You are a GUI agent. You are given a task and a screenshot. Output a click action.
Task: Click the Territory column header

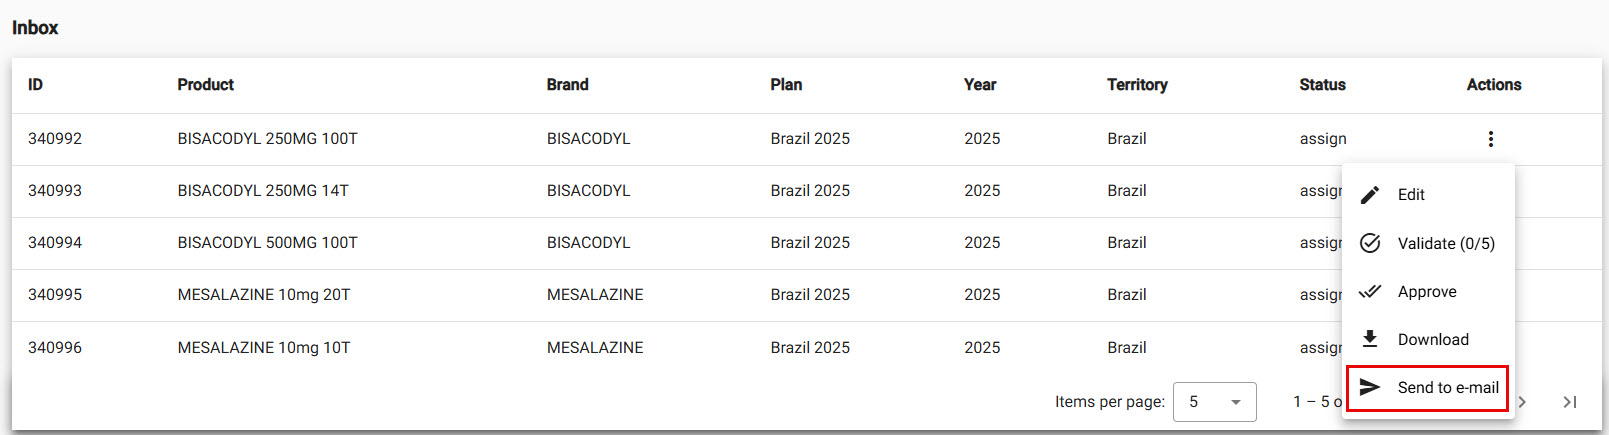tap(1137, 85)
